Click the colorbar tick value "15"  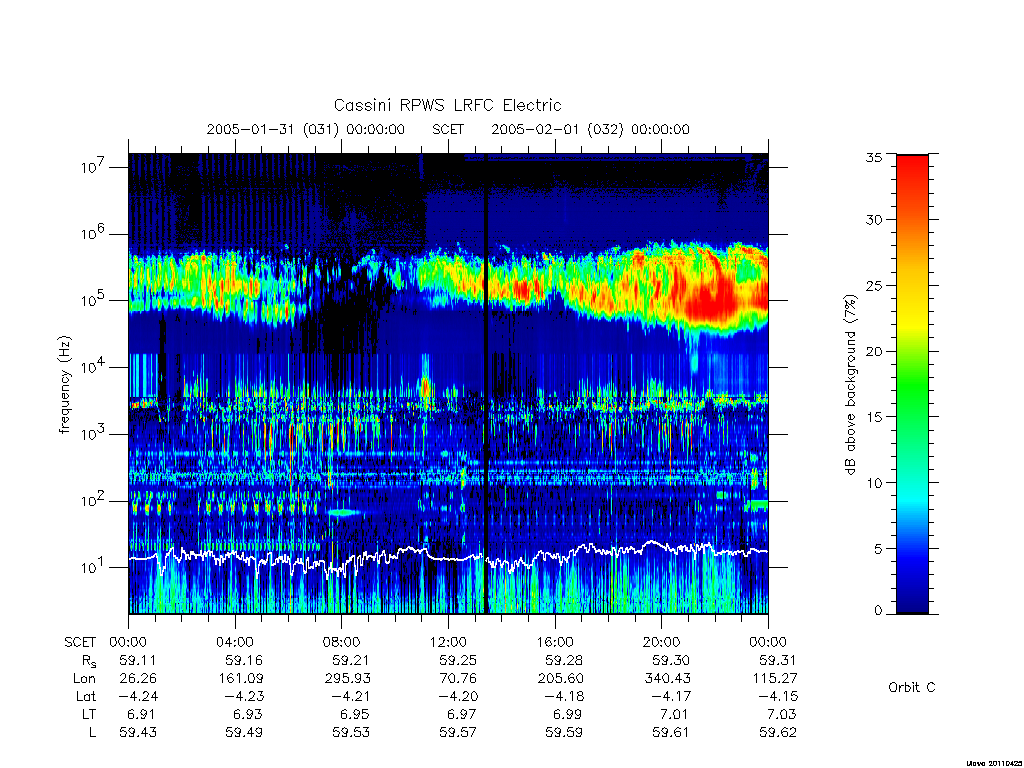click(873, 417)
